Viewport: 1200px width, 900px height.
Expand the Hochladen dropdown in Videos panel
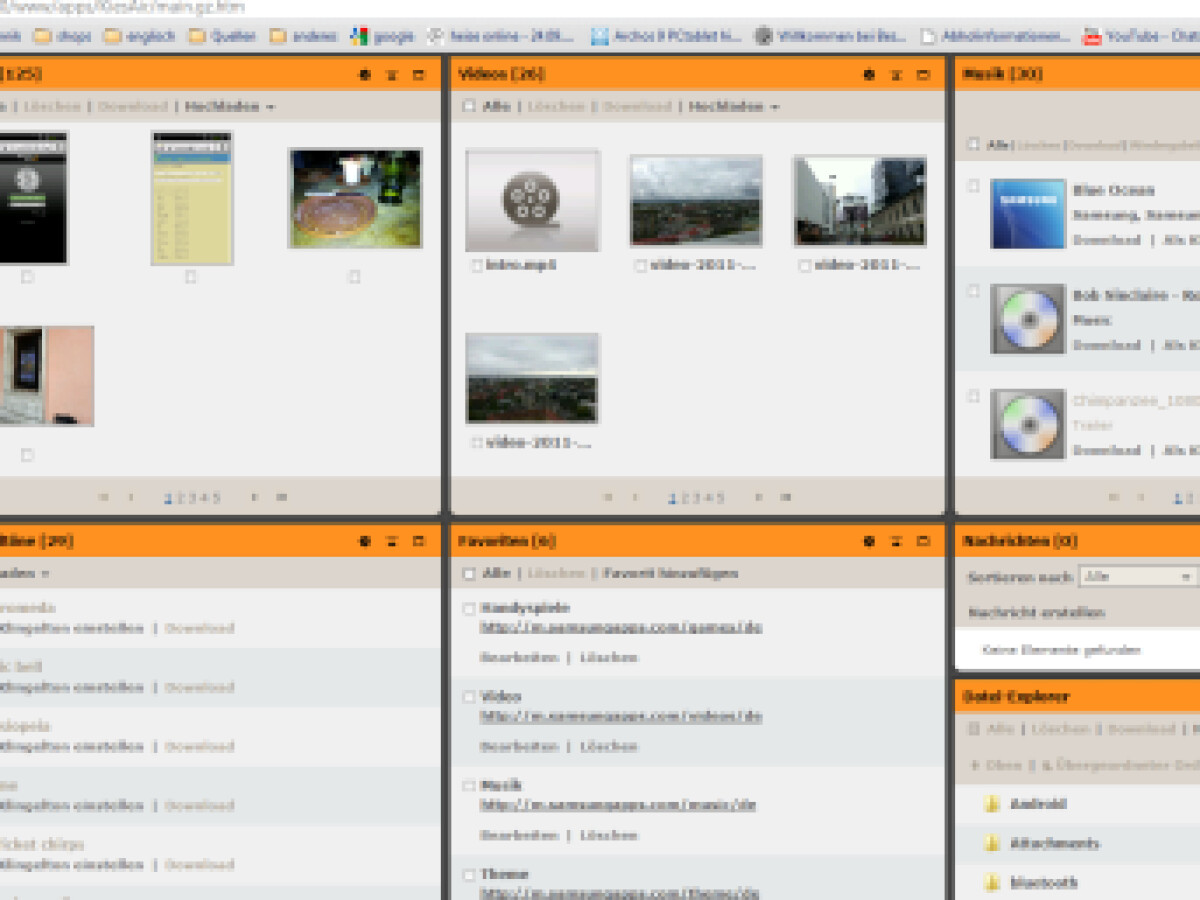pyautogui.click(x=733, y=107)
